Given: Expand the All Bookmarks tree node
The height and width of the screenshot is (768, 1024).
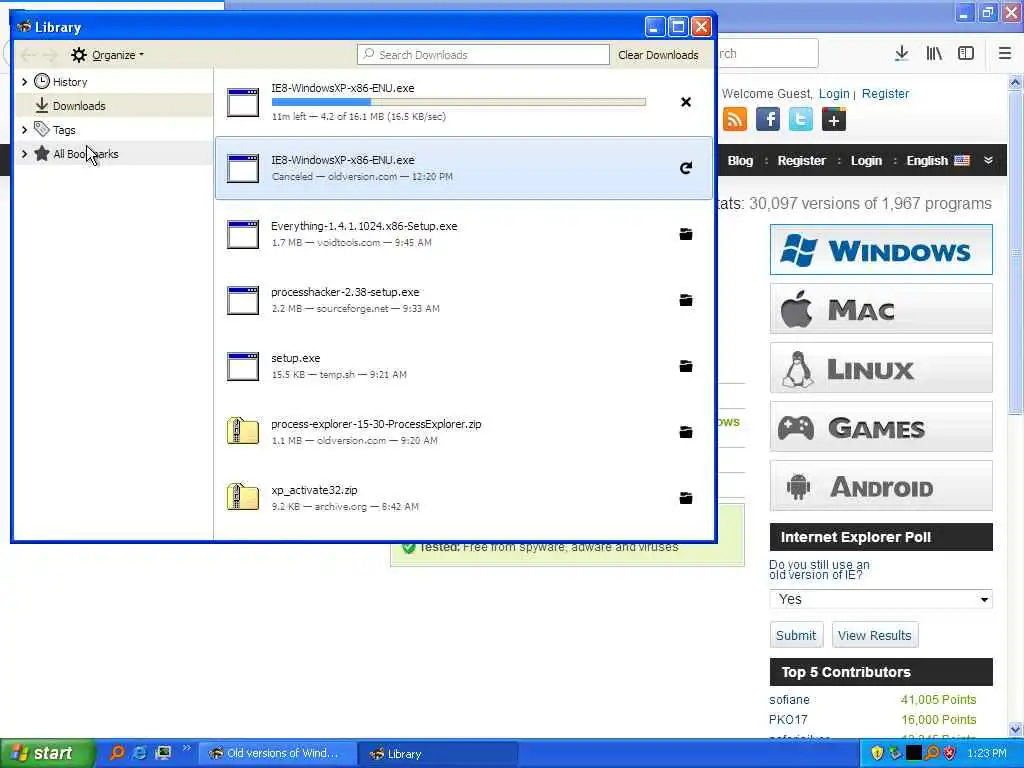Looking at the screenshot, I should click(x=25, y=153).
